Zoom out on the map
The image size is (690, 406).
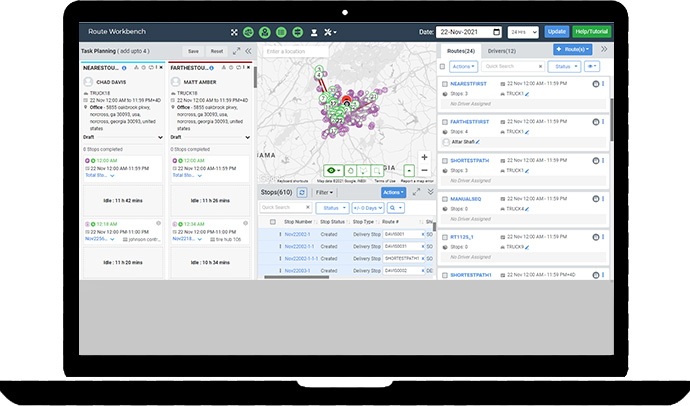coord(424,171)
